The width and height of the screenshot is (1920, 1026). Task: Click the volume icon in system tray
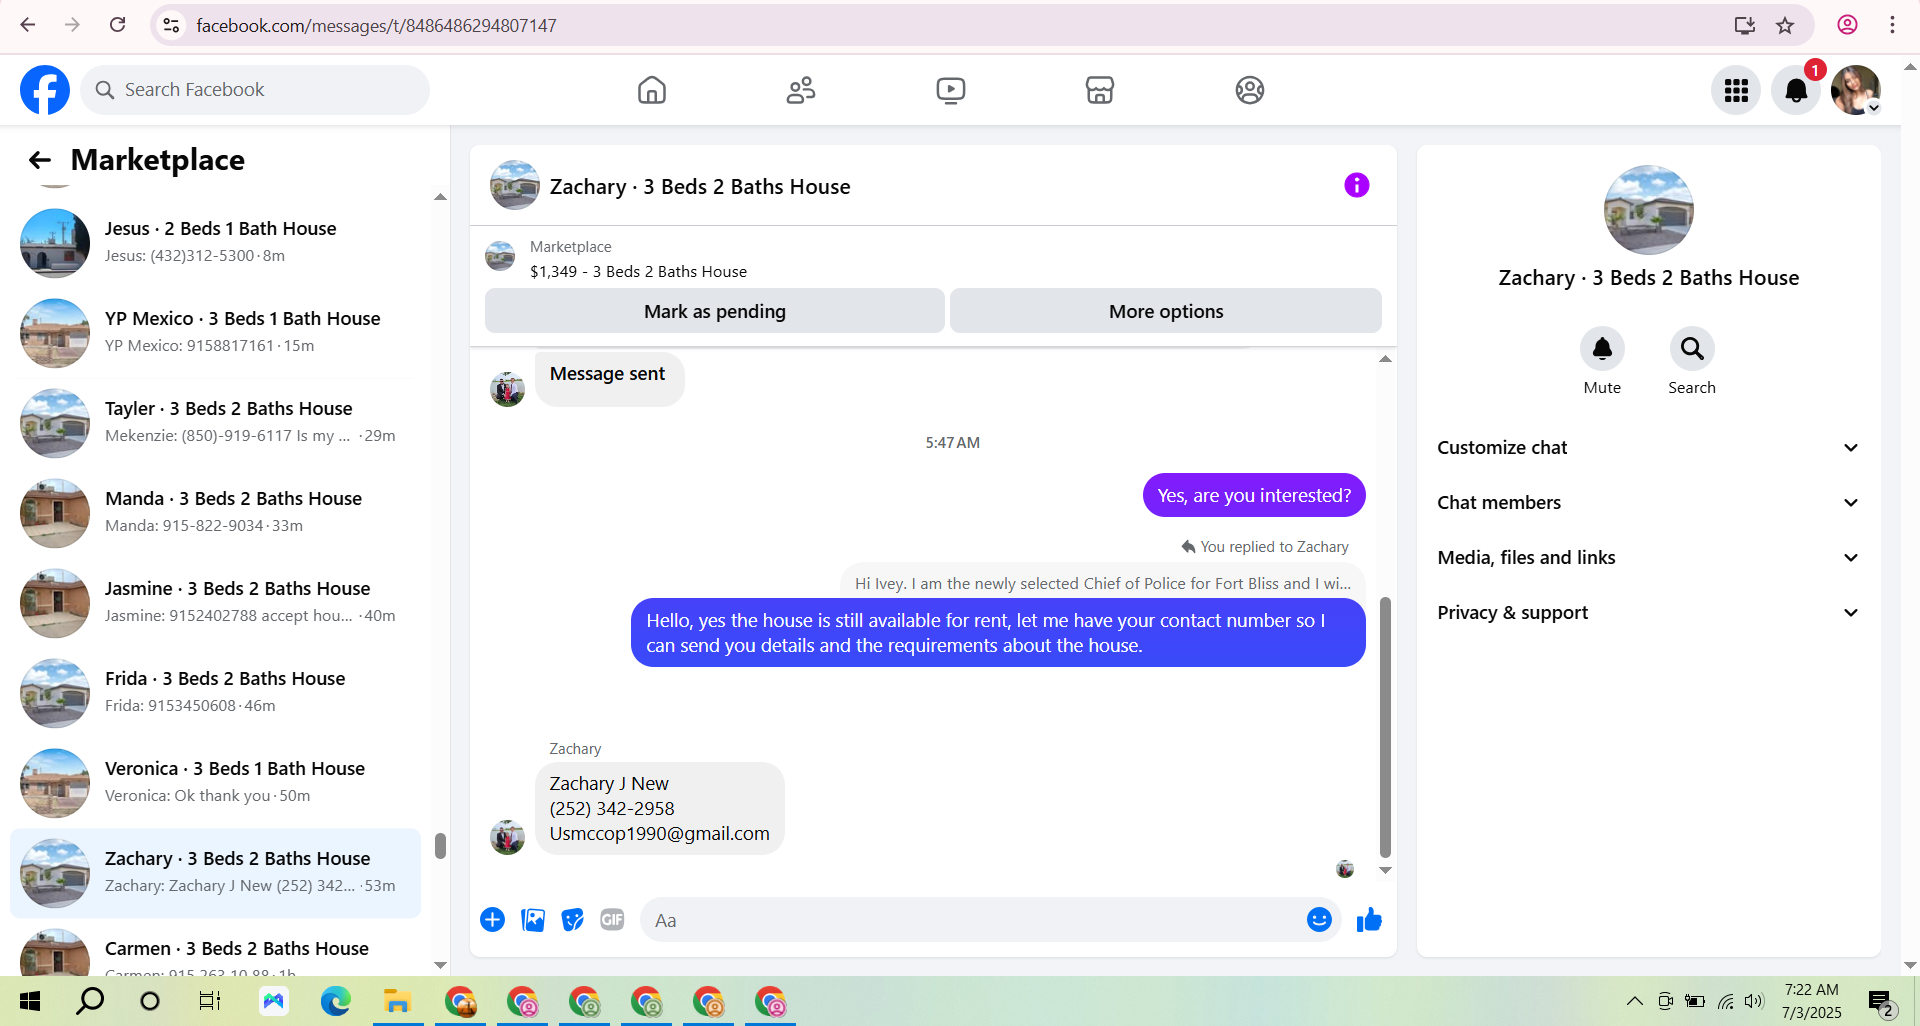coord(1754,1001)
